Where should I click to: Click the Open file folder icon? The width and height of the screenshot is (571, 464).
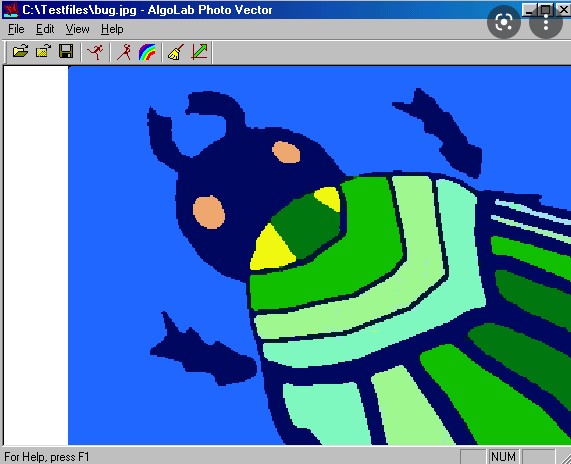20,51
